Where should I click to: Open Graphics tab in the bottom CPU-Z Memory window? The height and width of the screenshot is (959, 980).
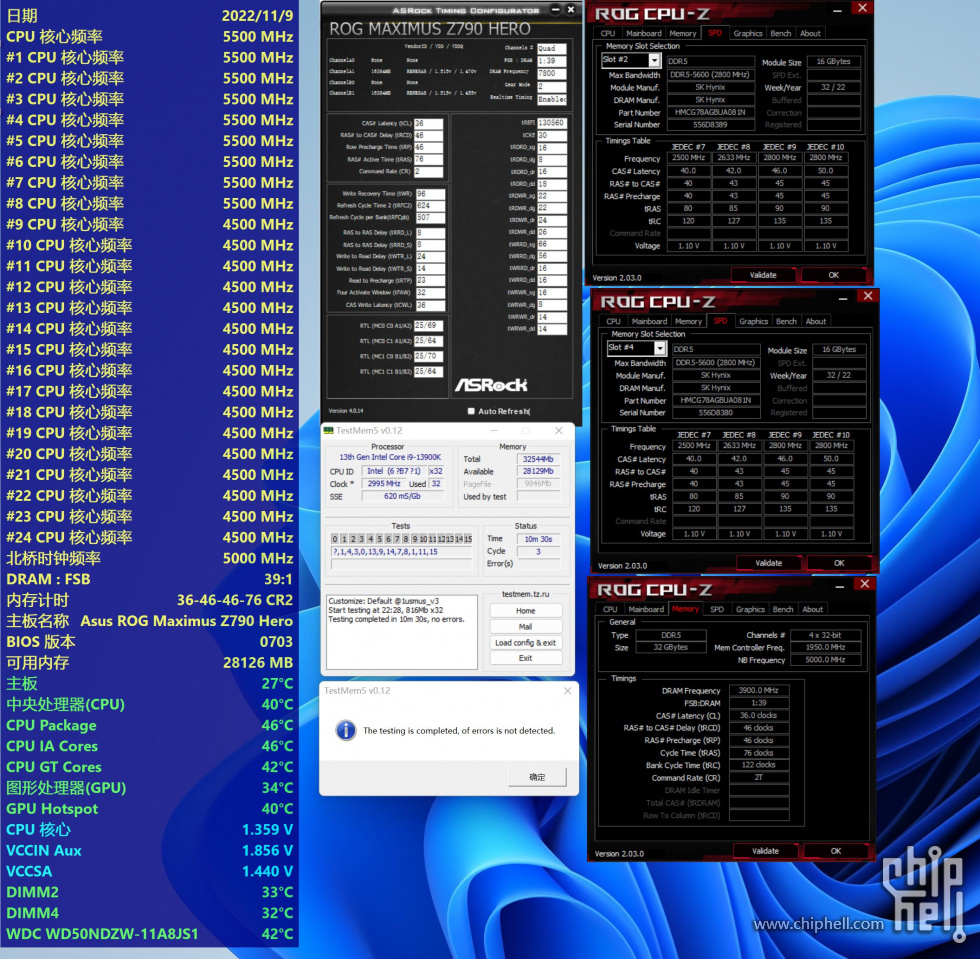(750, 609)
